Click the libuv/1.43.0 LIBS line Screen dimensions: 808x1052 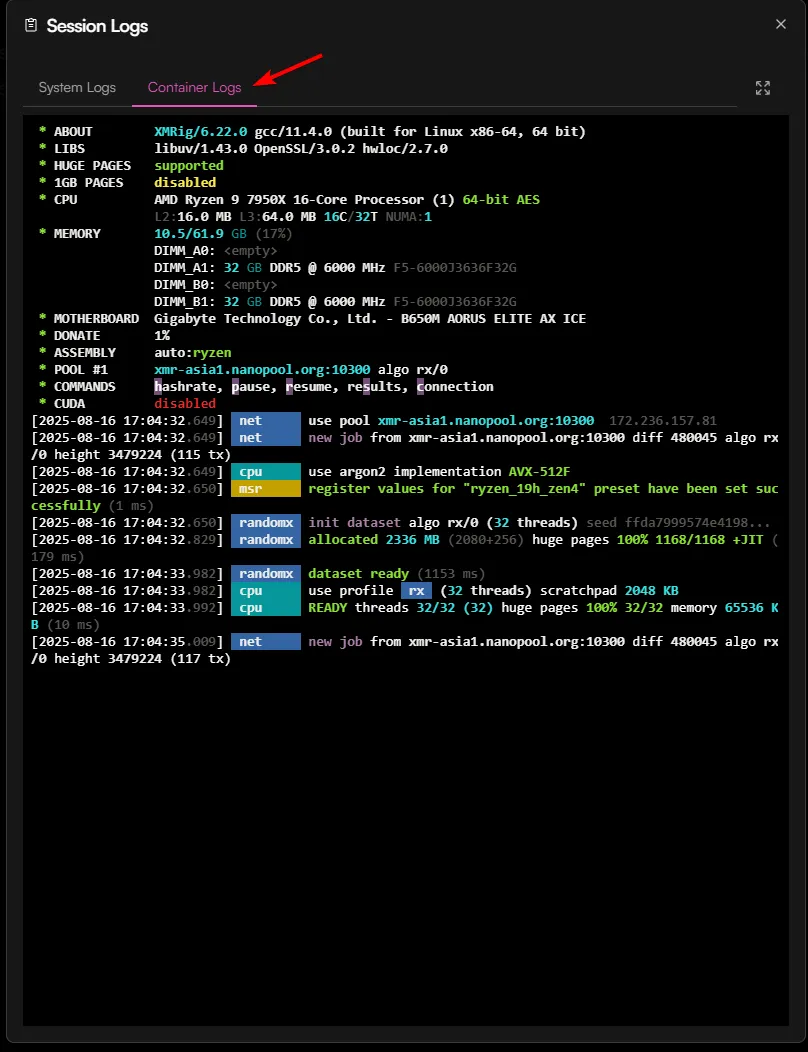tap(301, 148)
